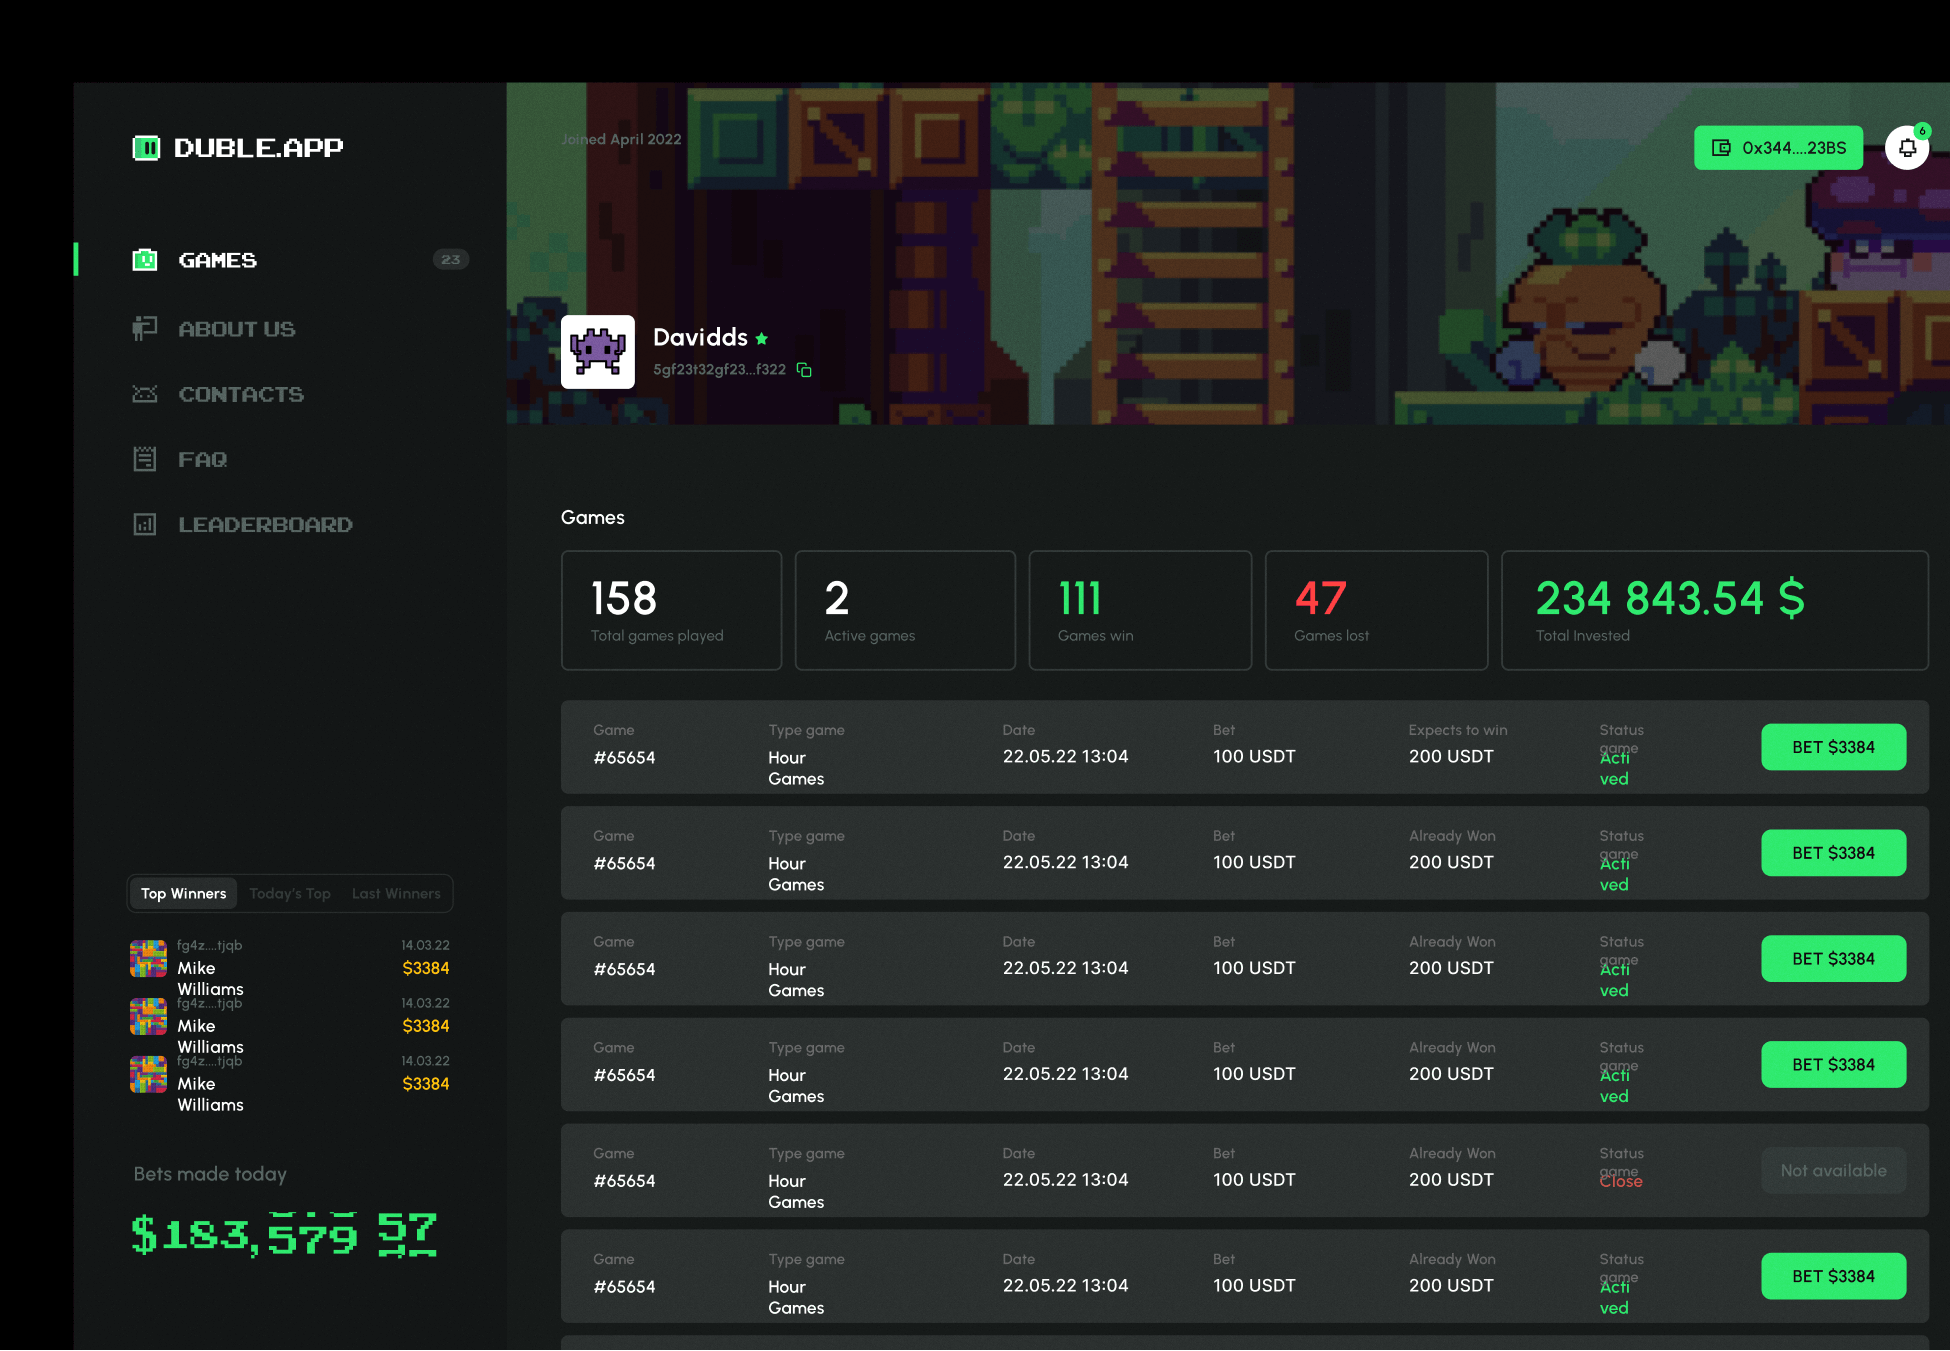Open the Leaderboard menu item
The image size is (1950, 1351).
(x=265, y=524)
